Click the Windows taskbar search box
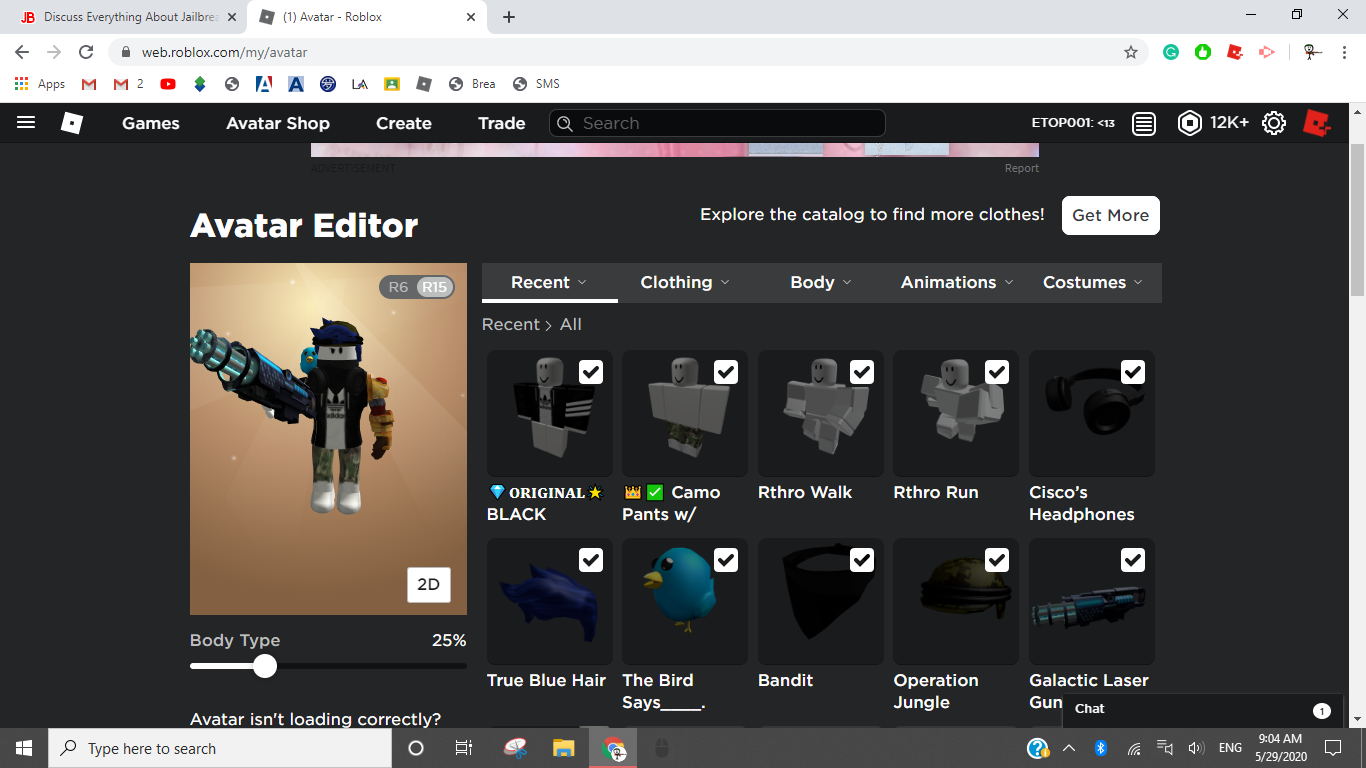The width and height of the screenshot is (1366, 768). 220,748
